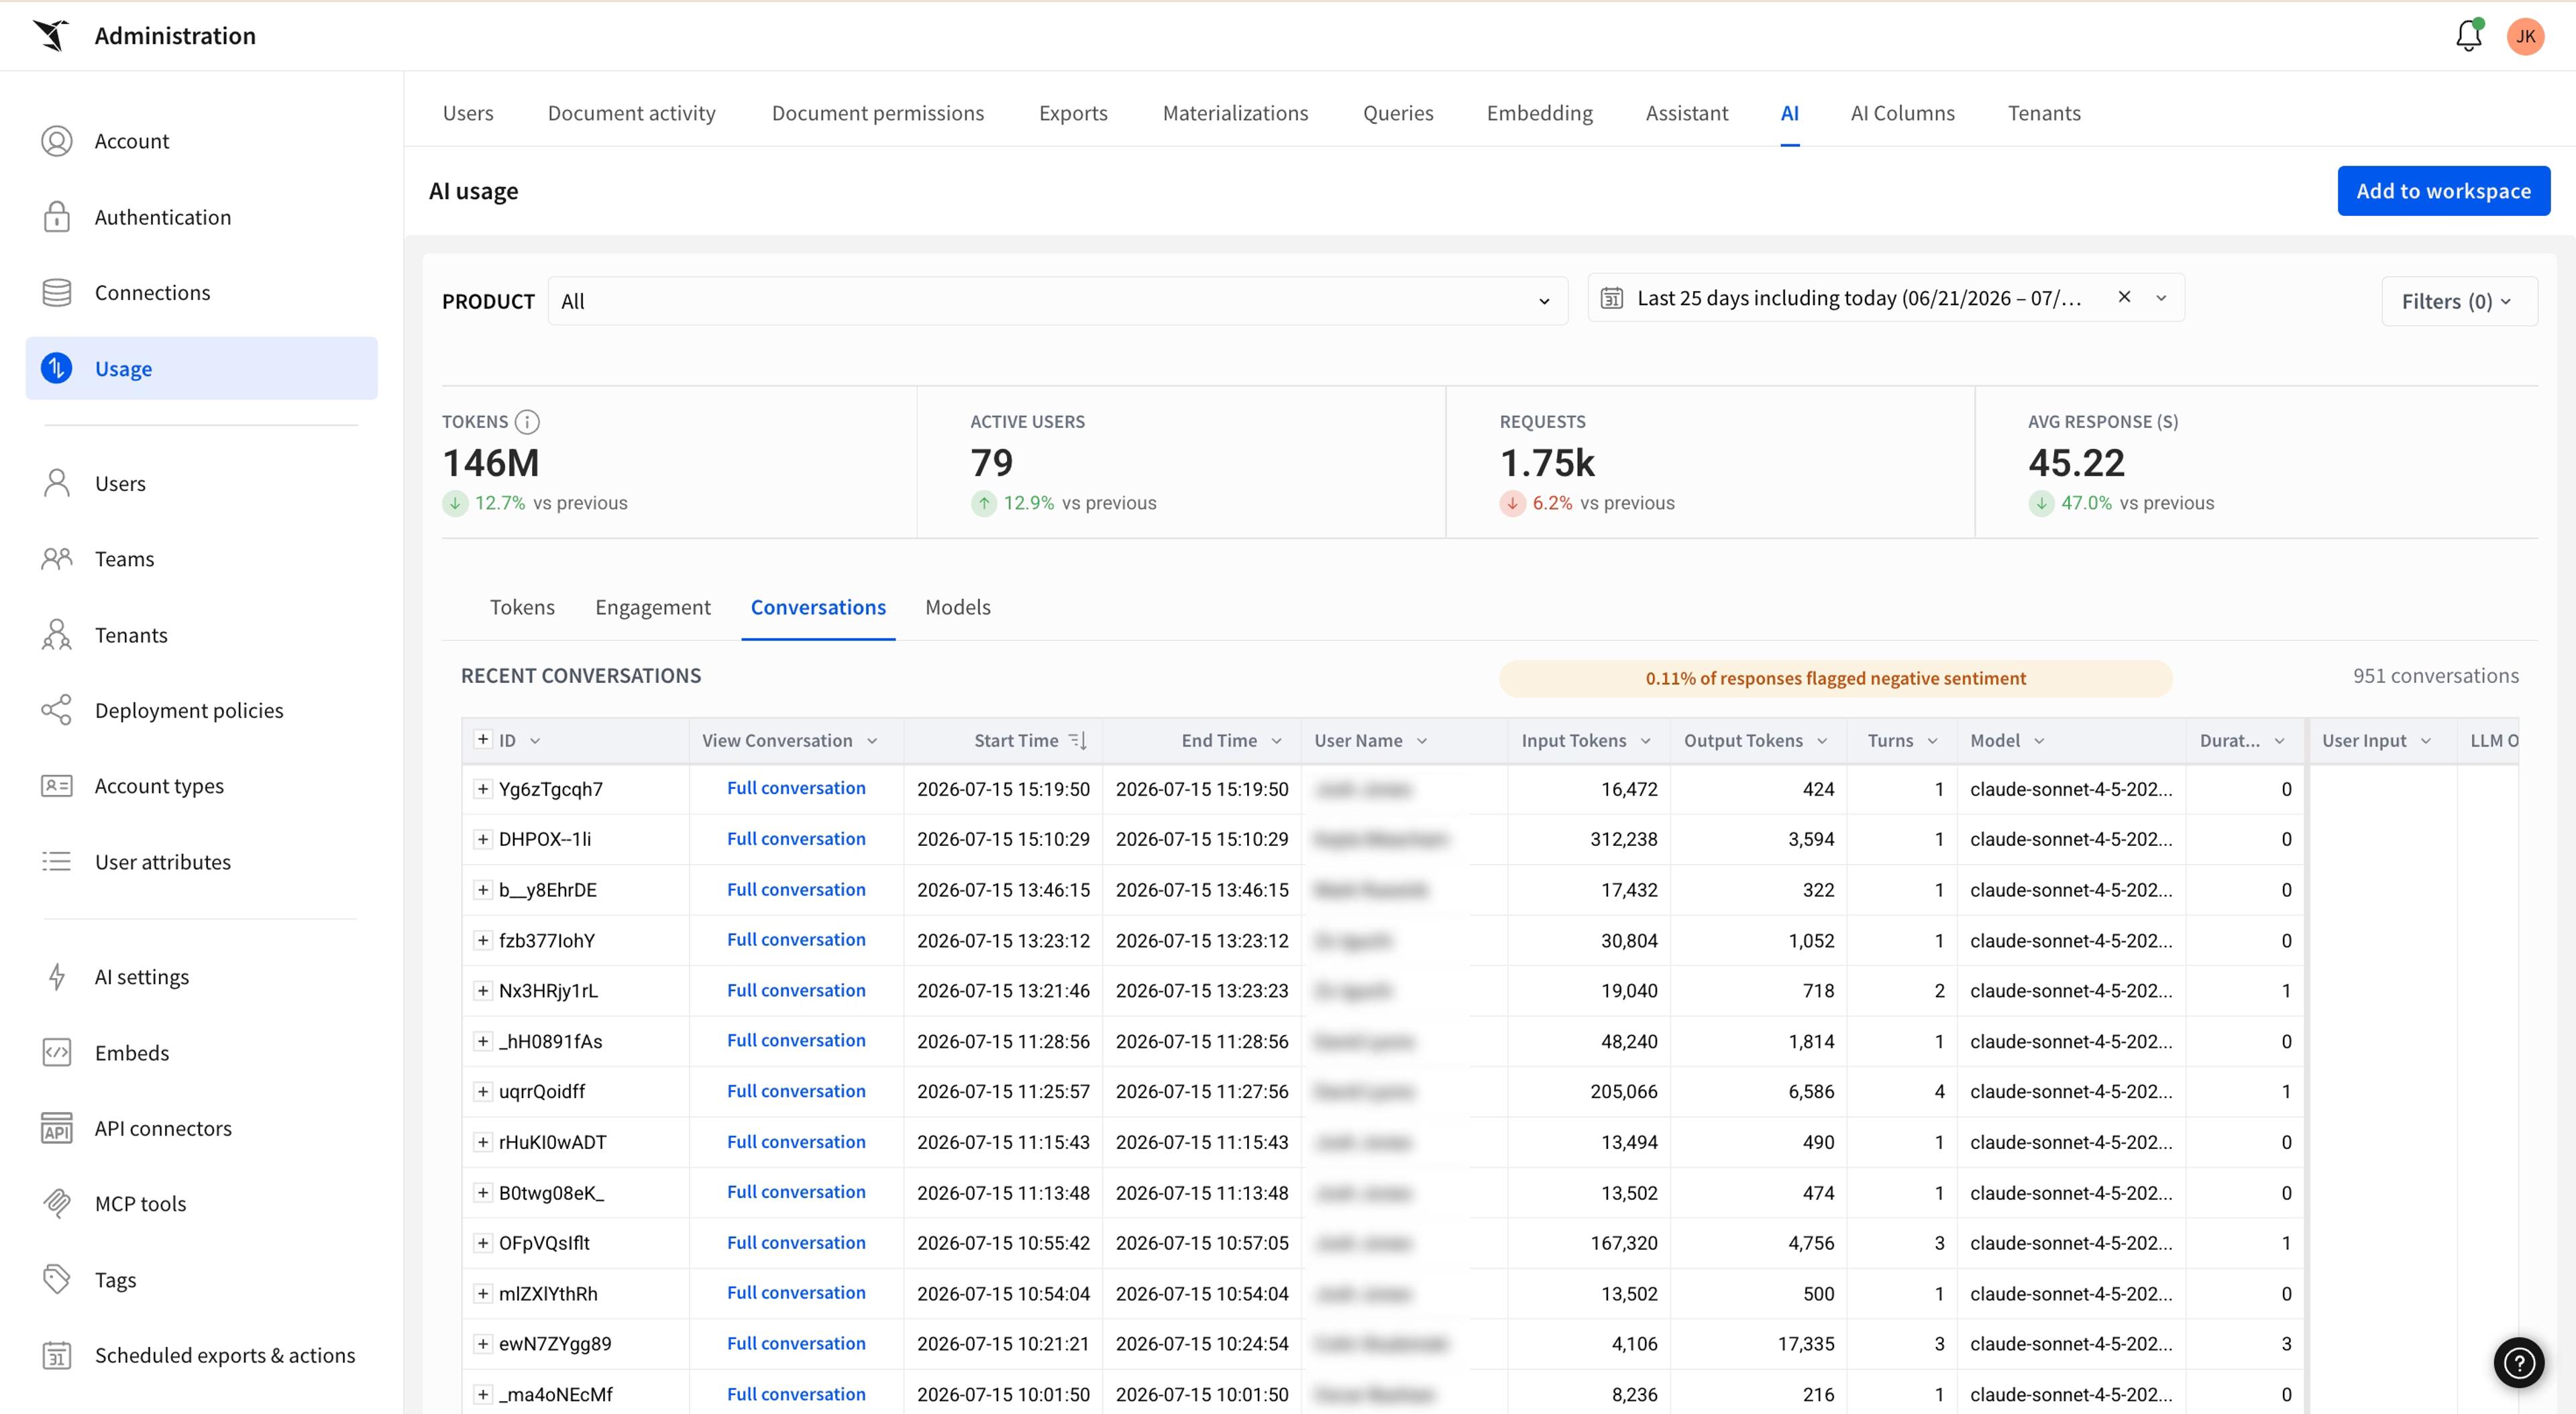Open the Embedding tab
The height and width of the screenshot is (1414, 2576).
click(1540, 113)
